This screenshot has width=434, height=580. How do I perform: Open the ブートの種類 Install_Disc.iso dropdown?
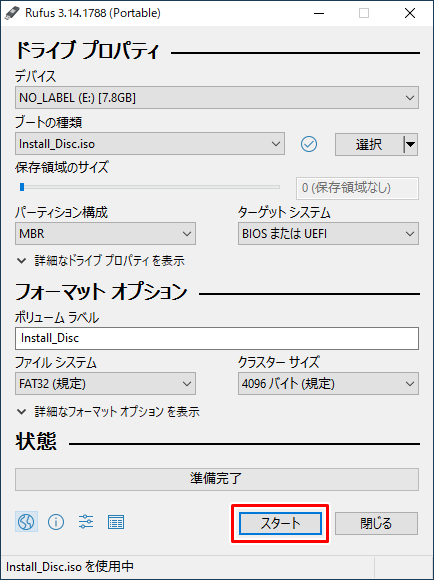click(150, 144)
